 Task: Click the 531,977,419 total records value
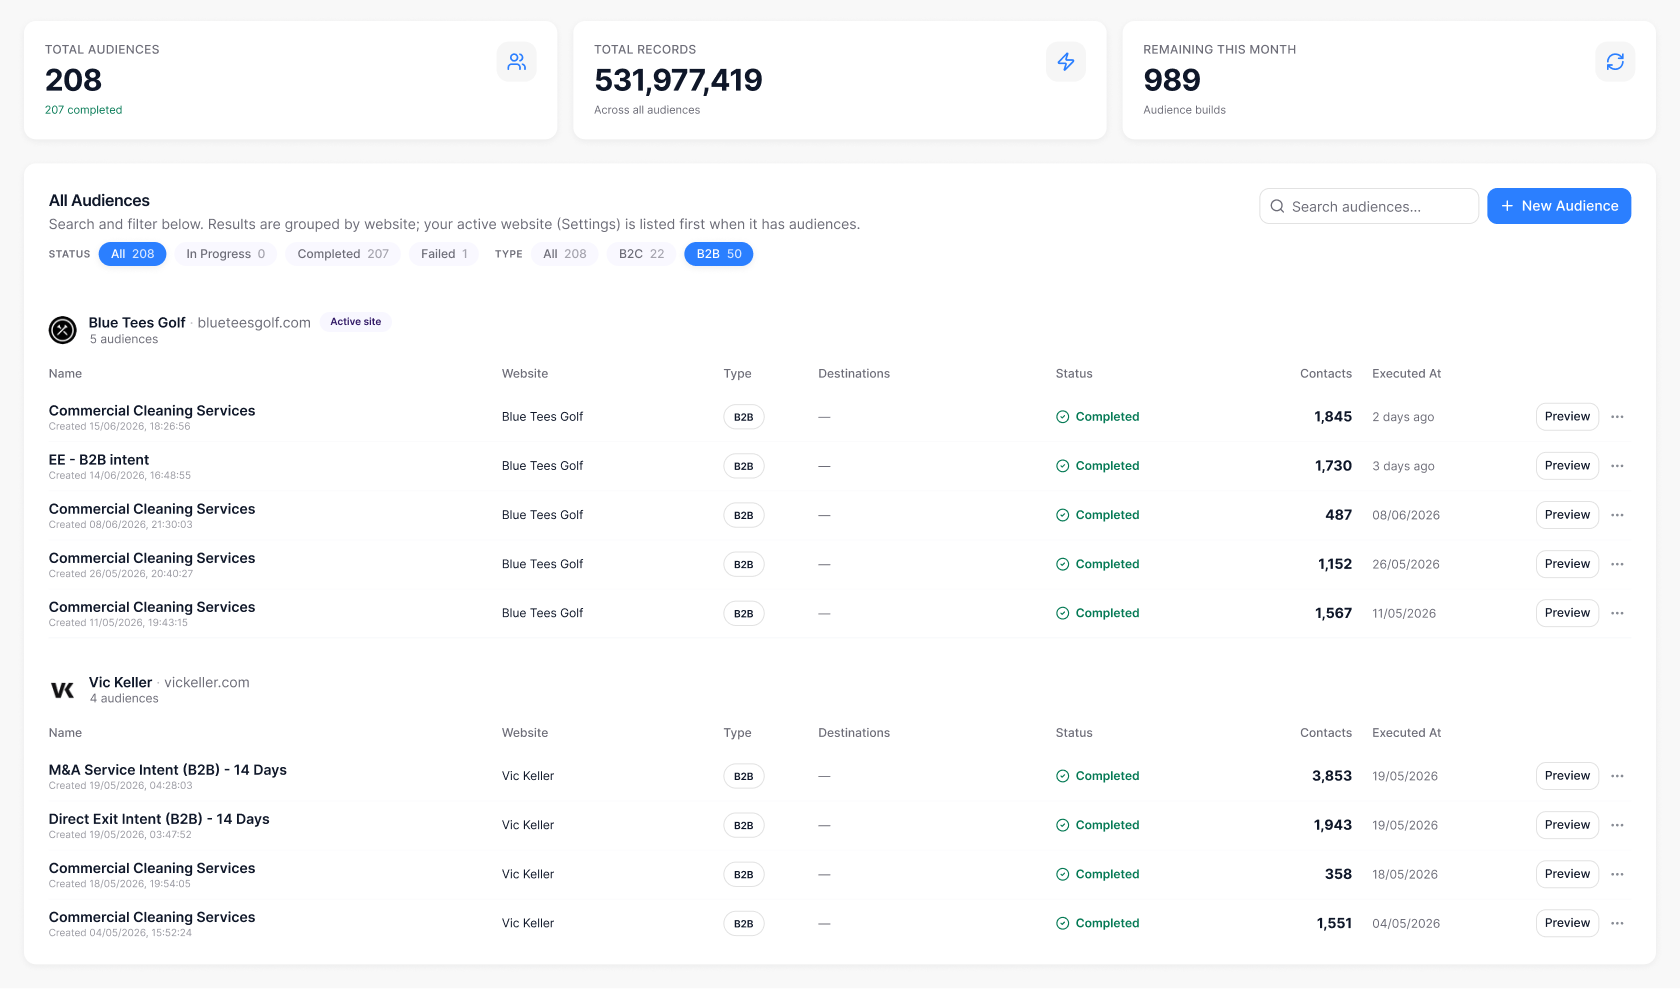(x=678, y=80)
